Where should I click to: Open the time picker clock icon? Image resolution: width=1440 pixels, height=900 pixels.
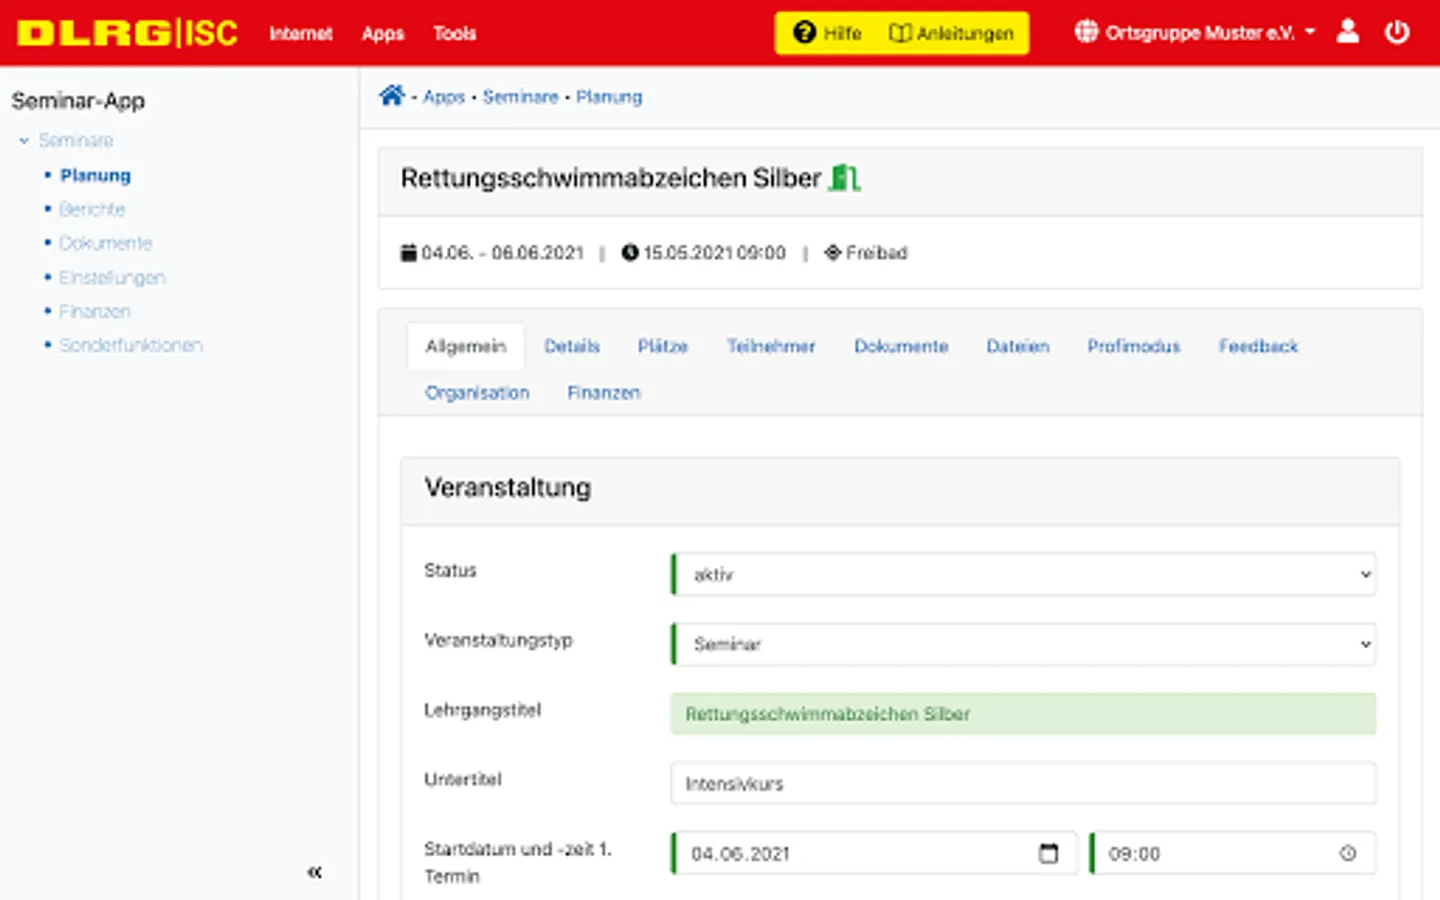pos(1348,853)
